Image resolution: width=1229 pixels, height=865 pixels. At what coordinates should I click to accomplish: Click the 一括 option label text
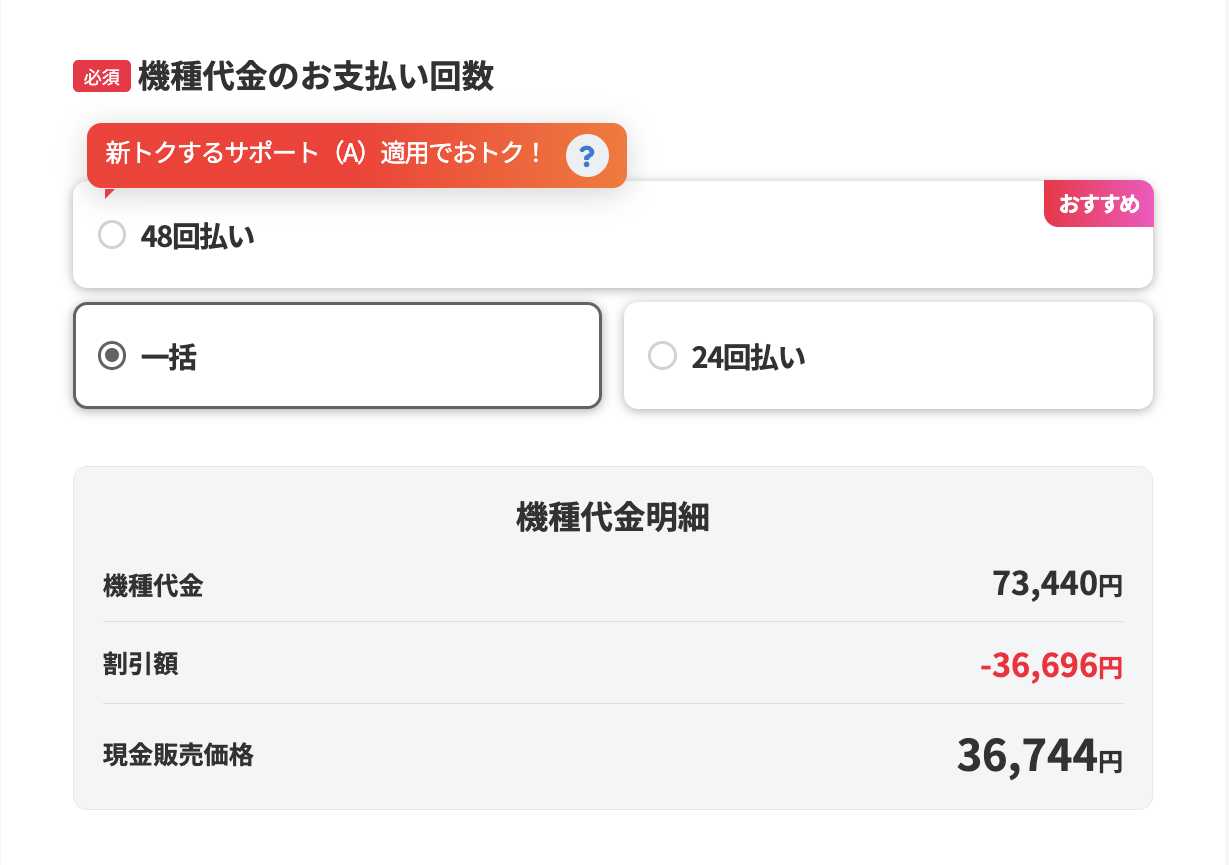pos(169,357)
